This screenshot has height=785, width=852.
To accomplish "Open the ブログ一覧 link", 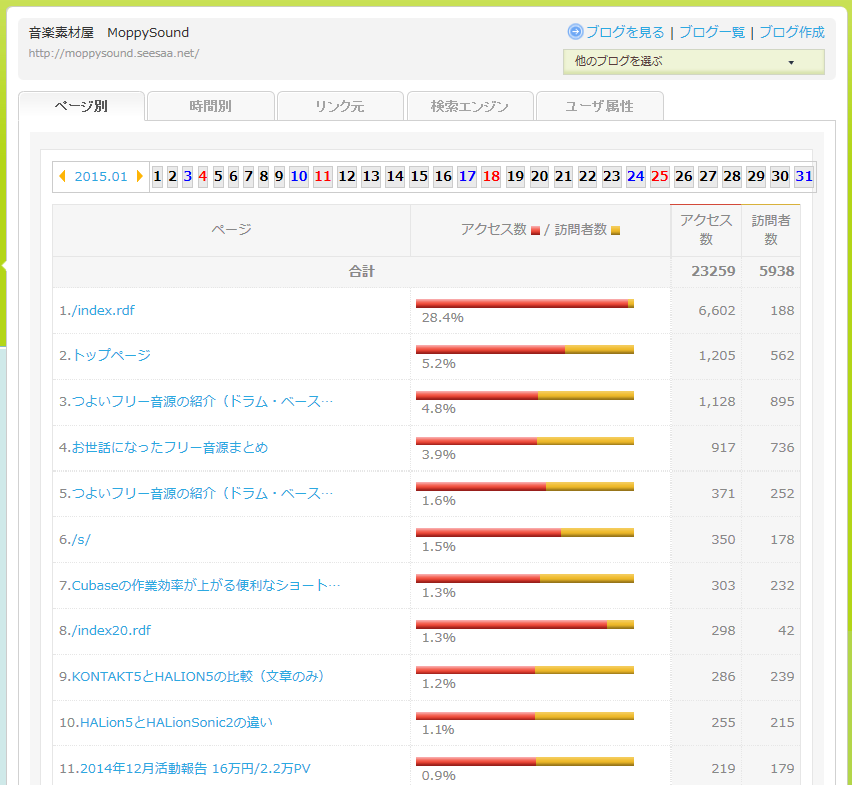I will click(x=712, y=32).
